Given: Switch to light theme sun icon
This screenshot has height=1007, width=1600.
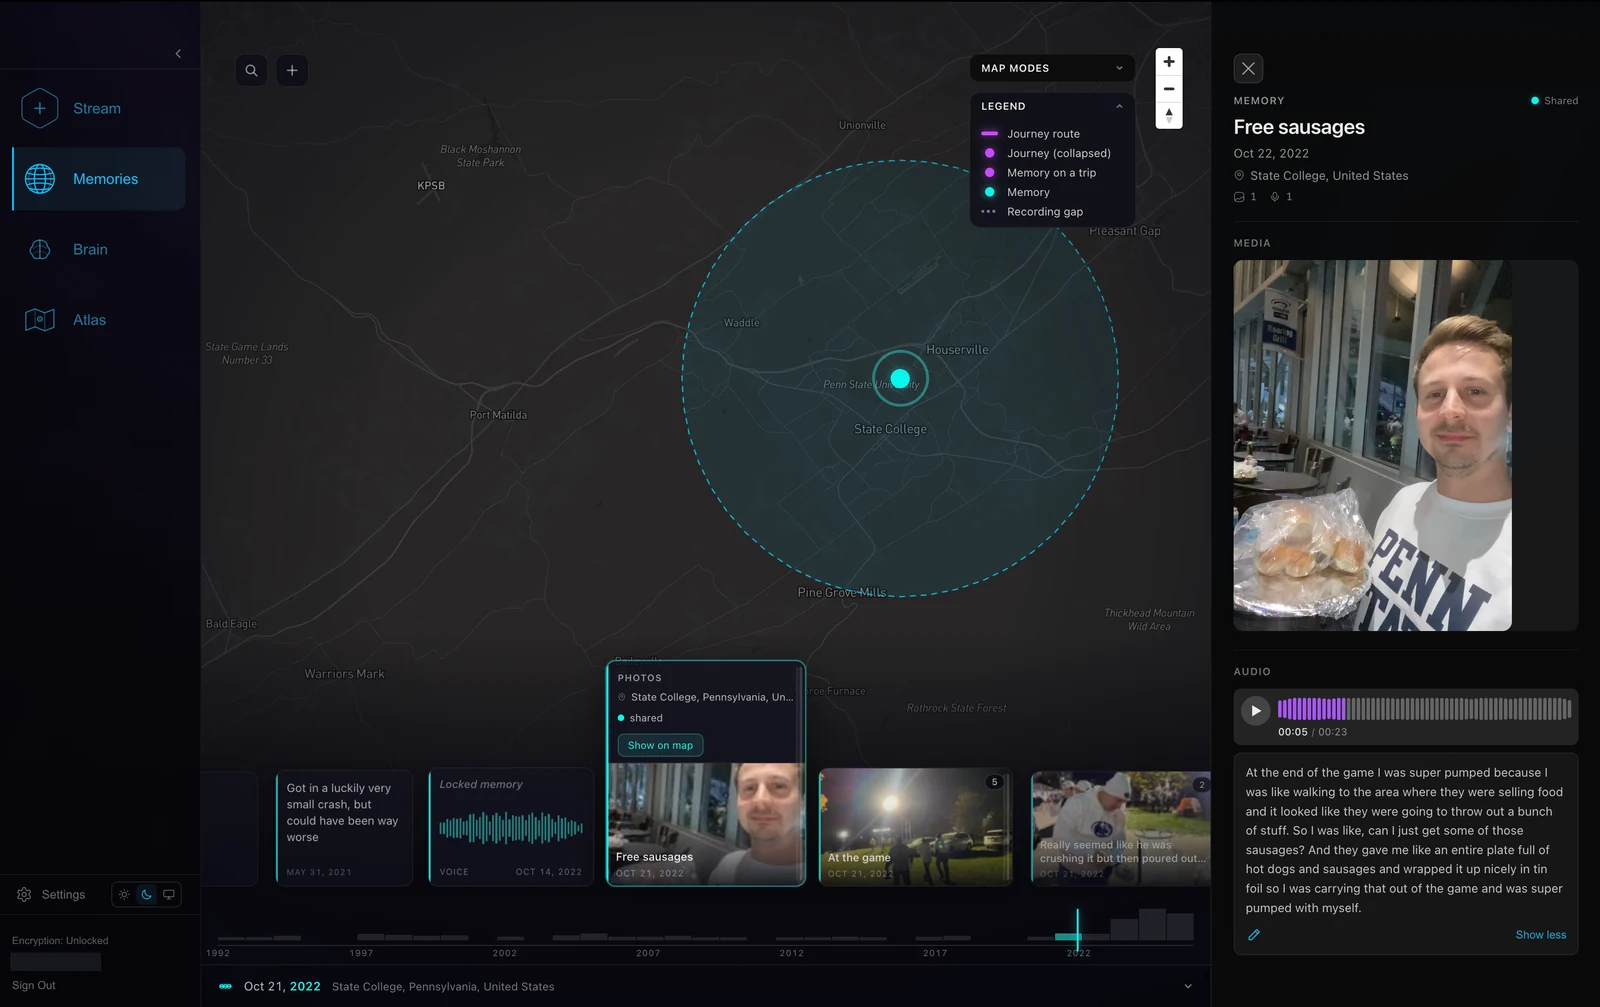Looking at the screenshot, I should tap(124, 894).
